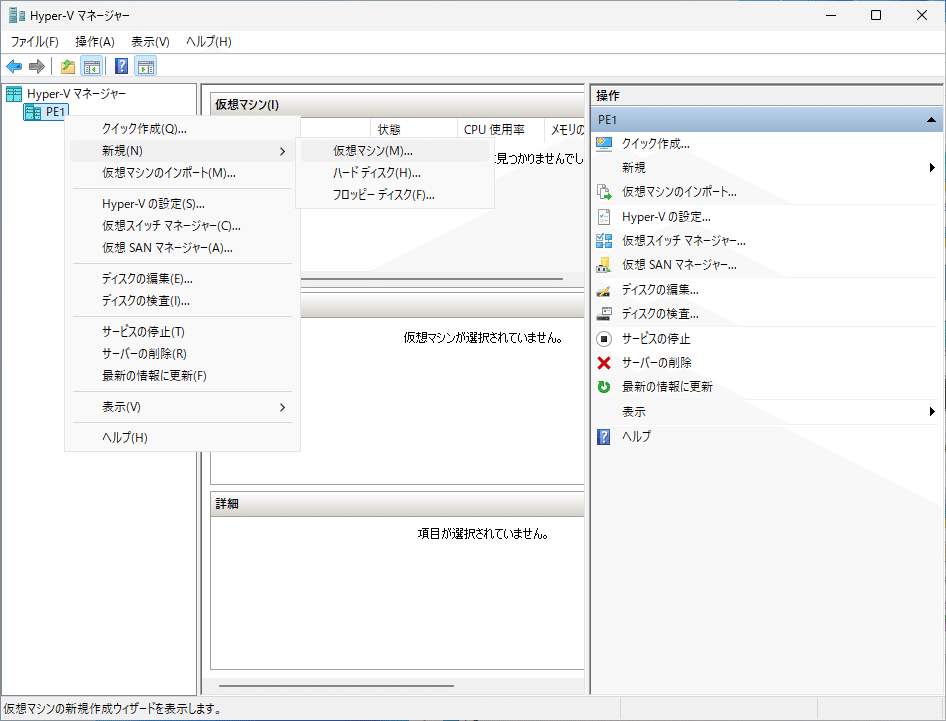Click the Back arrow toolbar icon

tap(14, 66)
